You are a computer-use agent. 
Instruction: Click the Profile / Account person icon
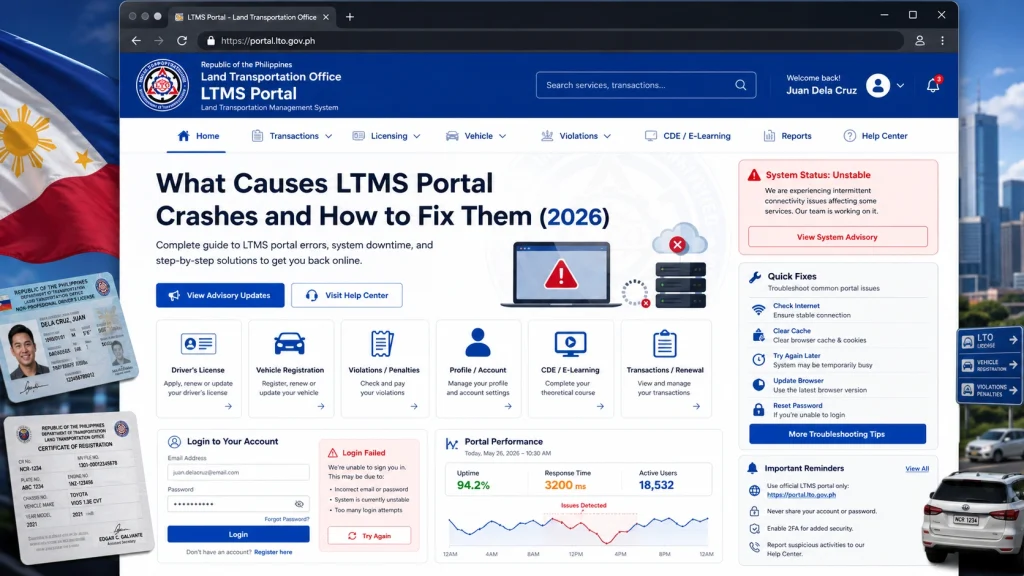[x=477, y=342]
